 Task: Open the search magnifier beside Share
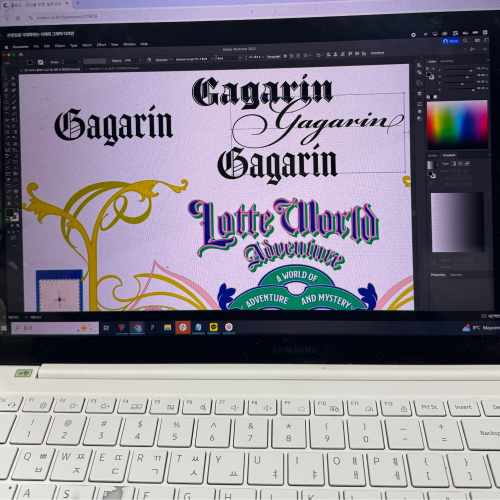[465, 41]
